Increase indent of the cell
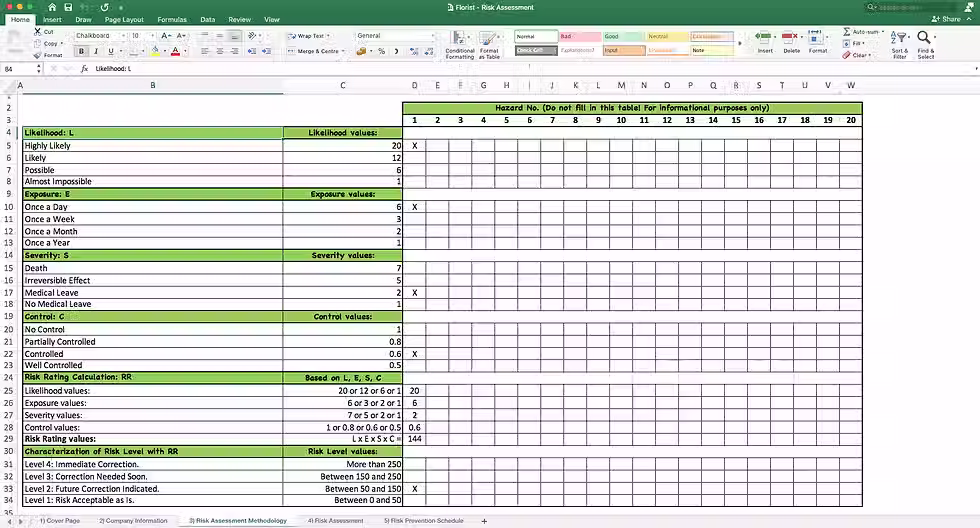This screenshot has height=528, width=980. [267, 51]
